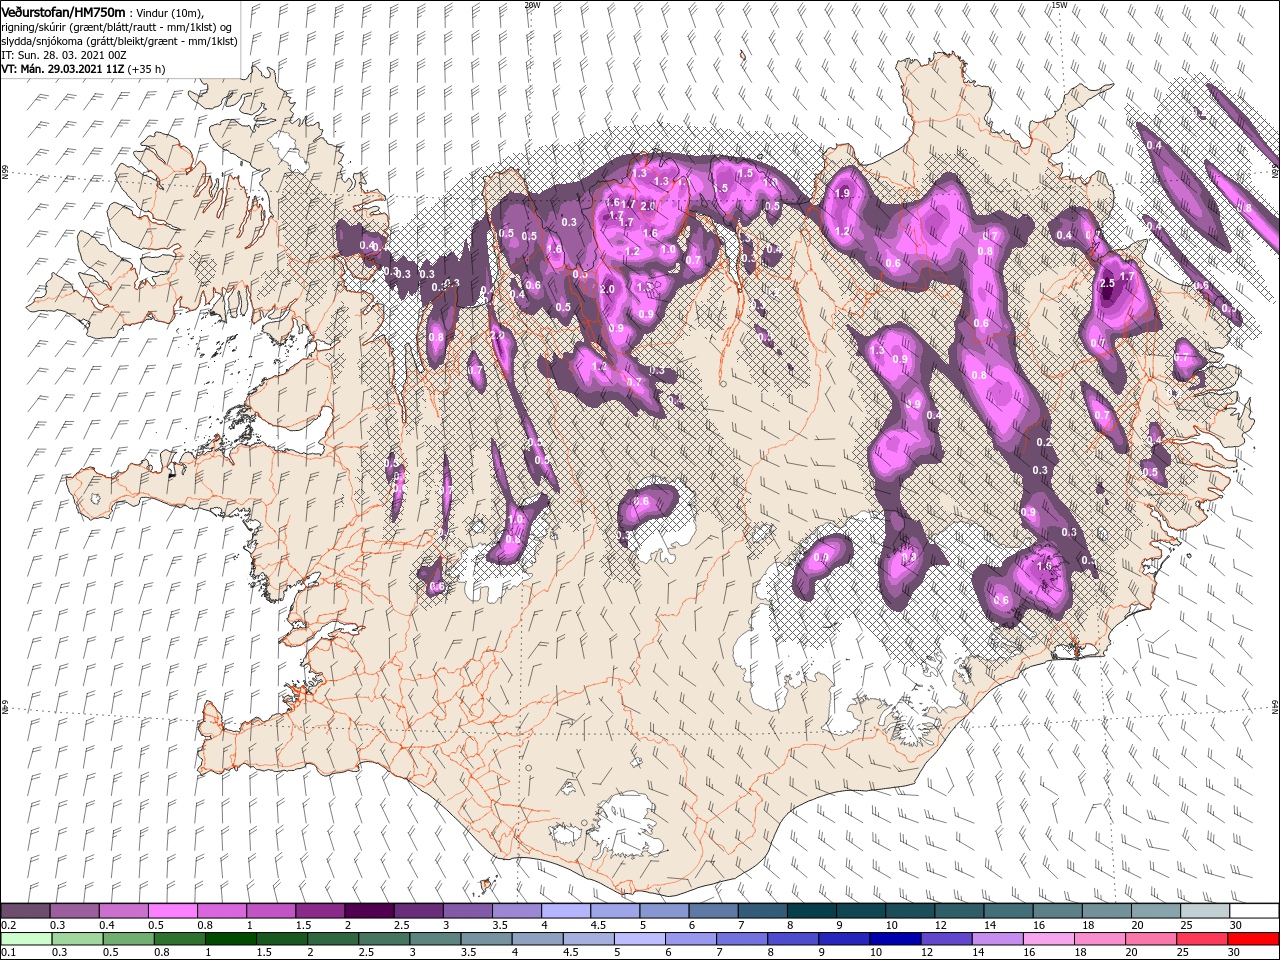
Task: Click the Veðurstofan/HM750m title text
Action: pos(64,11)
